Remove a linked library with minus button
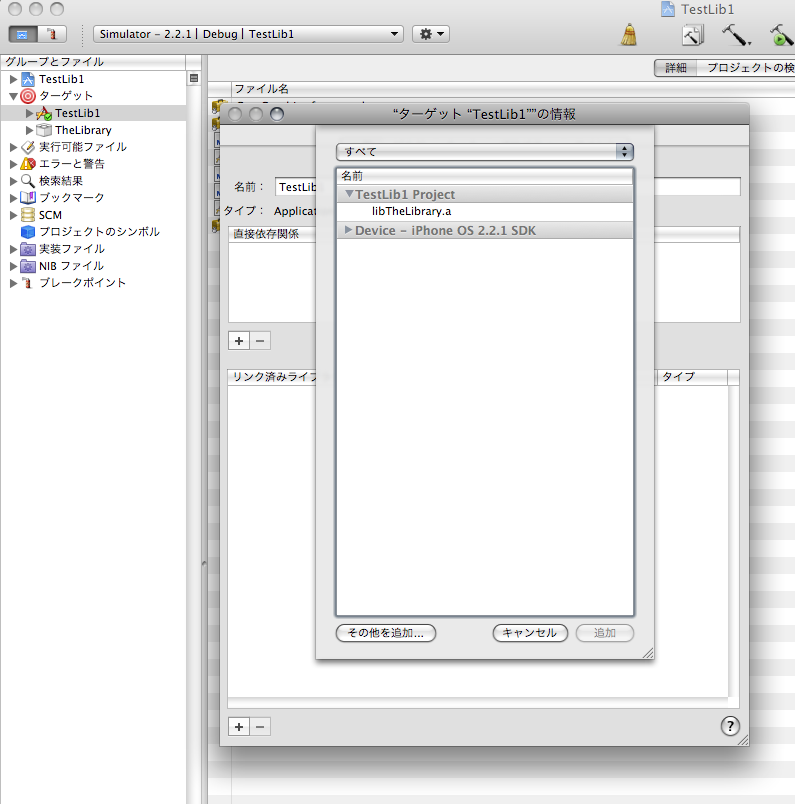This screenshot has height=804, width=795. 260,727
